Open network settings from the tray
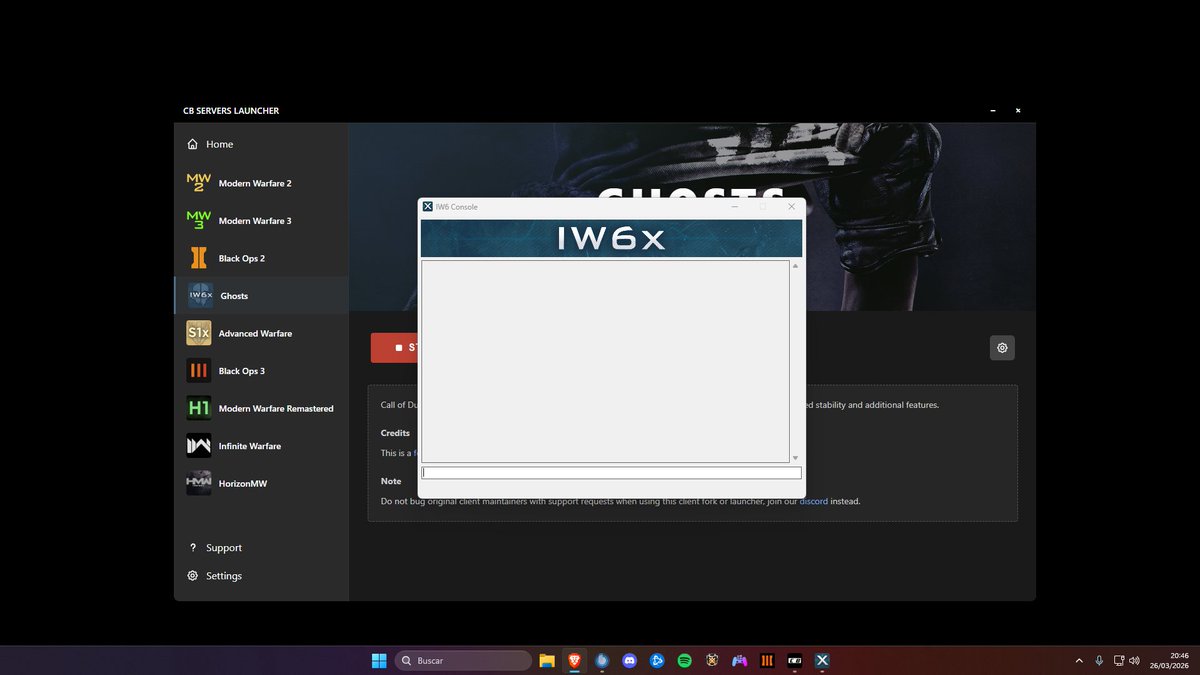 (x=1118, y=661)
